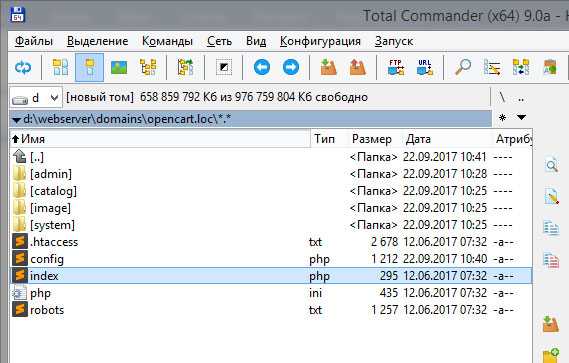Click the Invert selection toolbar icon
569x363 pixels.
pyautogui.click(x=224, y=68)
